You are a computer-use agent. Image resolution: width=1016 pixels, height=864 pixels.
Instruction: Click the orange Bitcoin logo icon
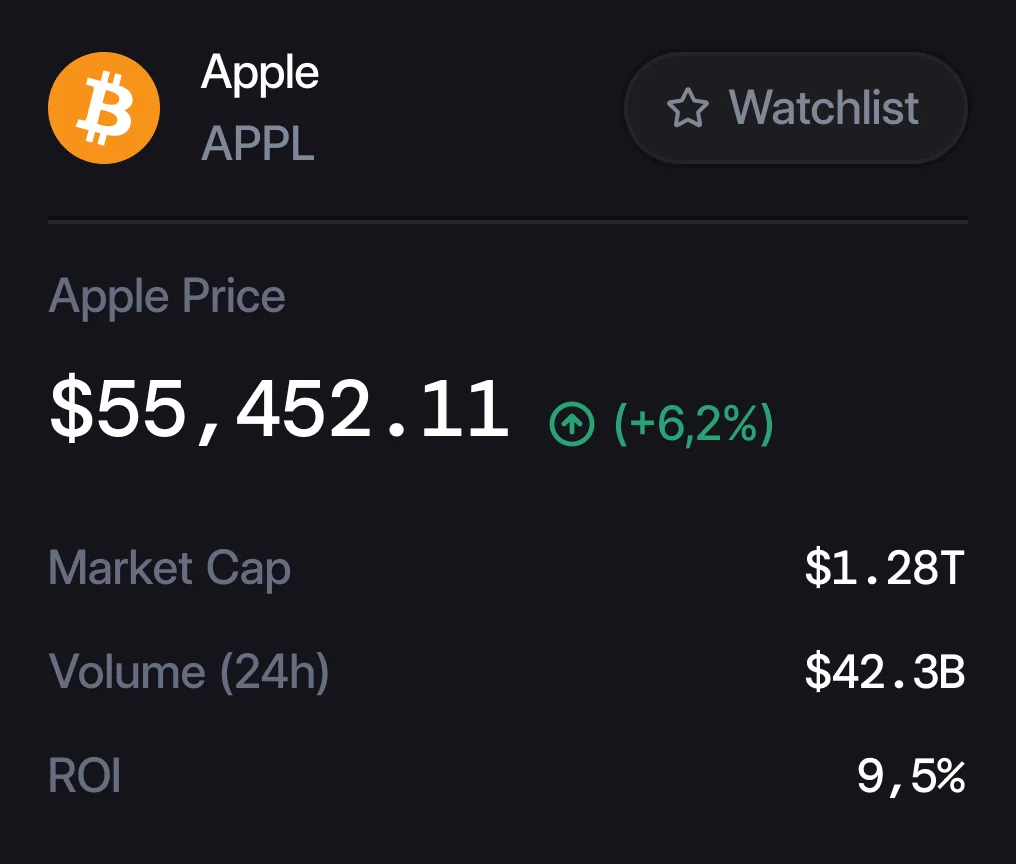coord(104,108)
